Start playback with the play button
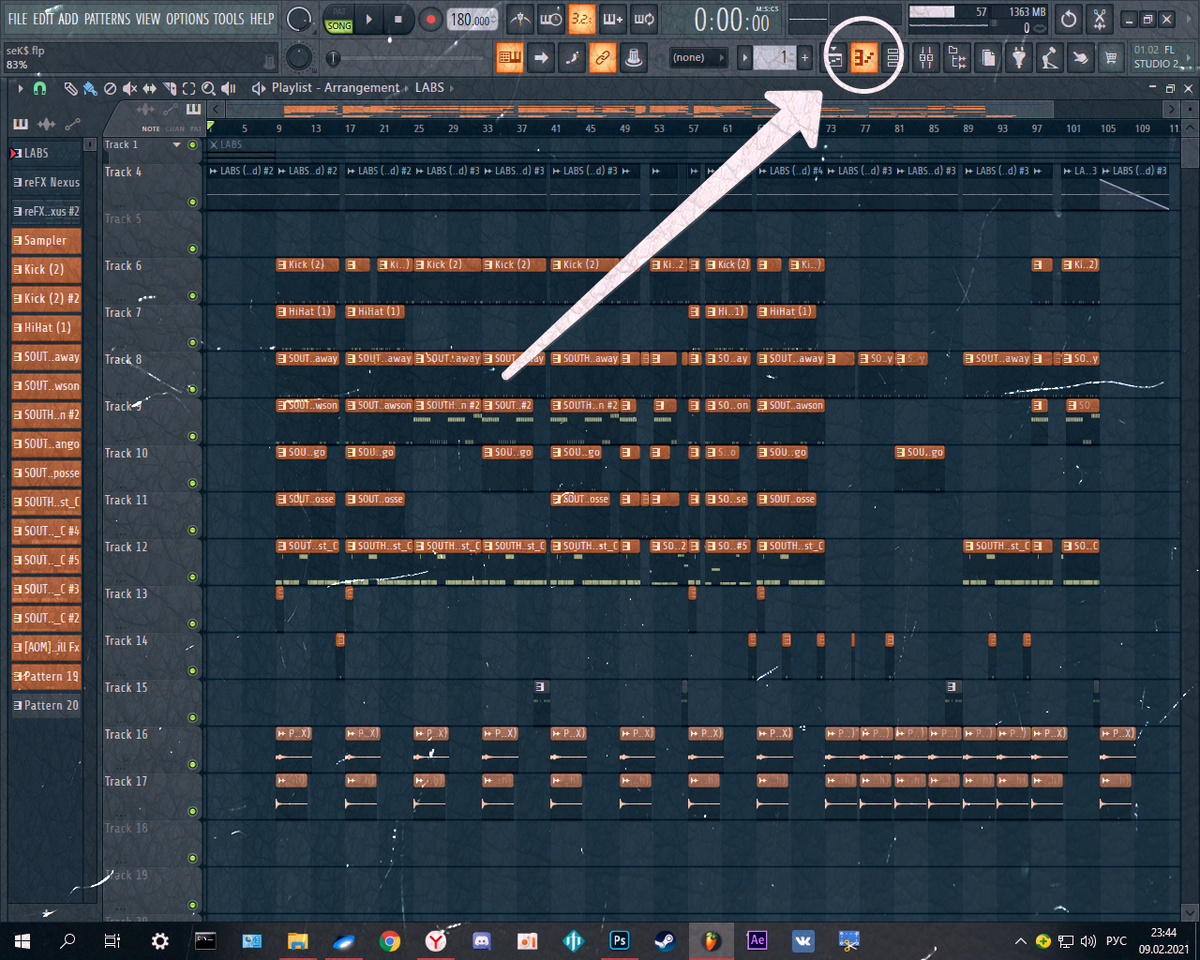 pos(370,19)
